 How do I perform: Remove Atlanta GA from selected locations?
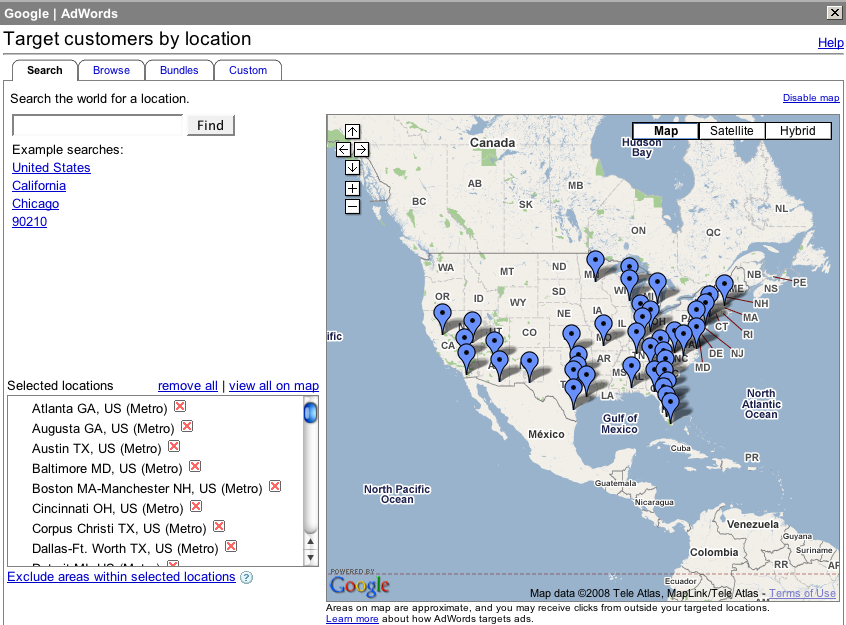tap(180, 406)
